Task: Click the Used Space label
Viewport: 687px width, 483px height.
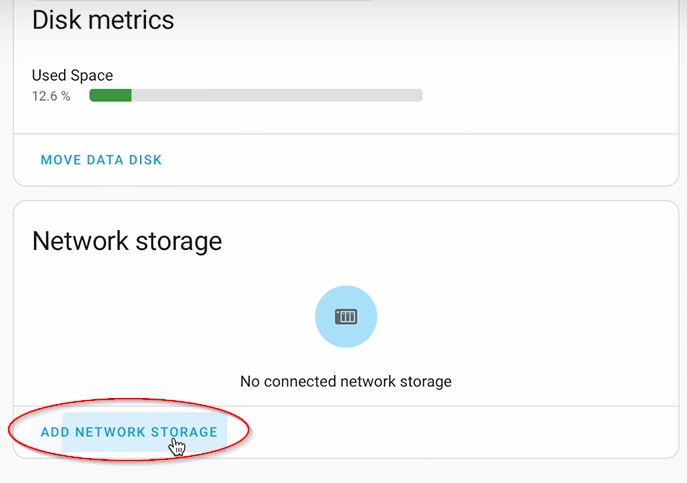Action: [x=72, y=75]
